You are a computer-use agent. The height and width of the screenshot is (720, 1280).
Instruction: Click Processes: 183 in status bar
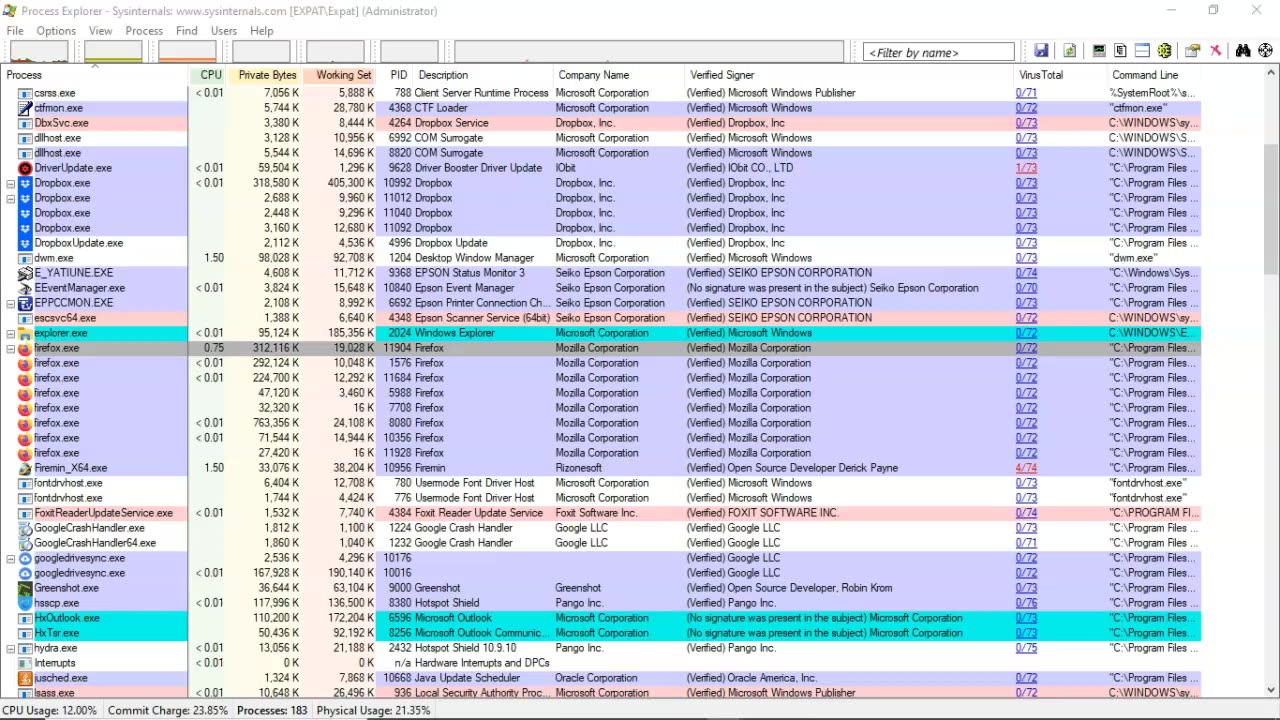(x=271, y=711)
